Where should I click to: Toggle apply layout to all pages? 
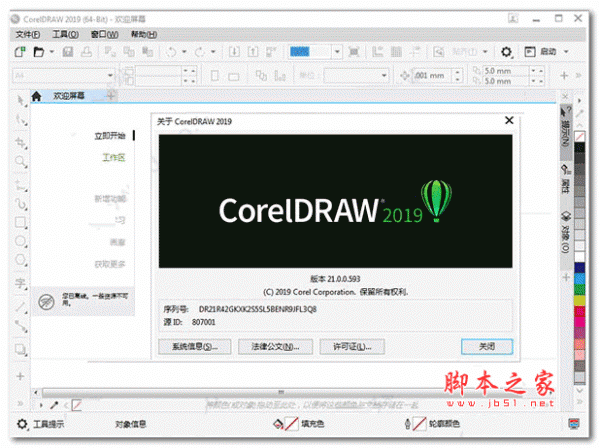[x=262, y=76]
